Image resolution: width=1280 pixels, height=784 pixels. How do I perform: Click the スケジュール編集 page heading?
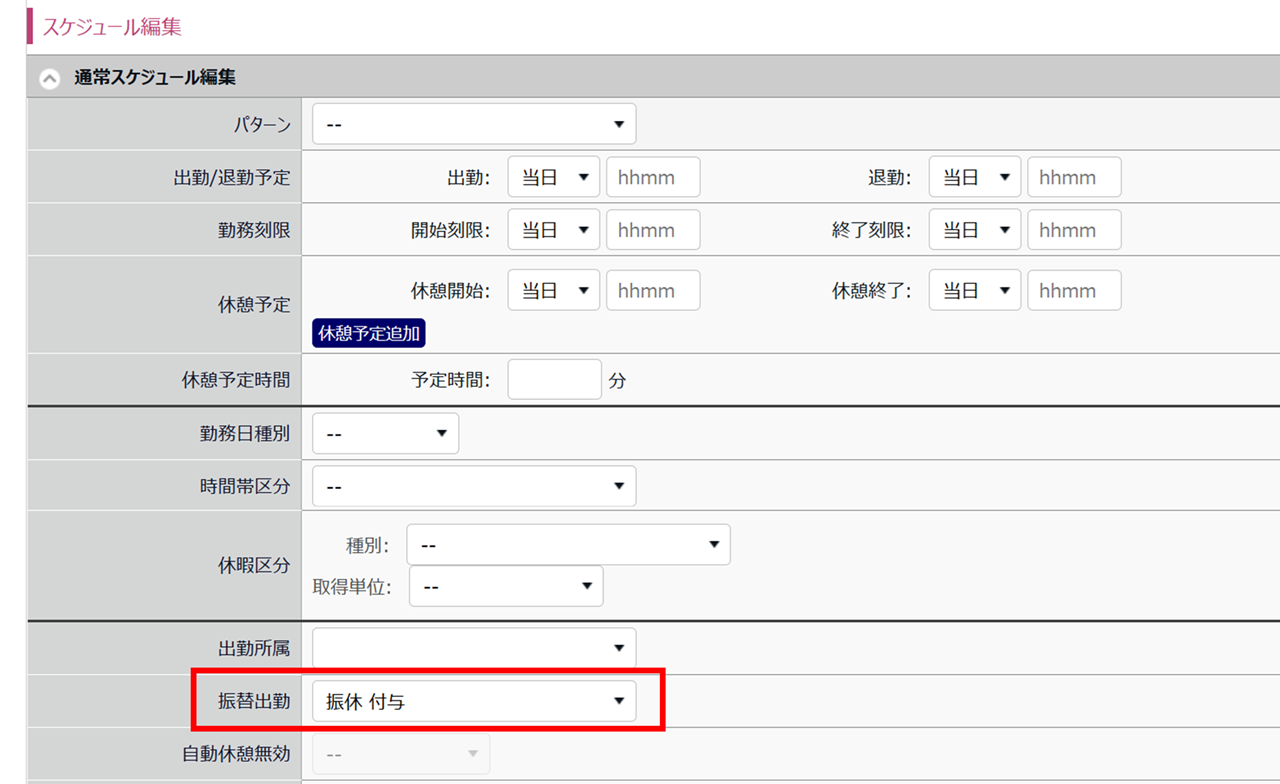point(112,27)
